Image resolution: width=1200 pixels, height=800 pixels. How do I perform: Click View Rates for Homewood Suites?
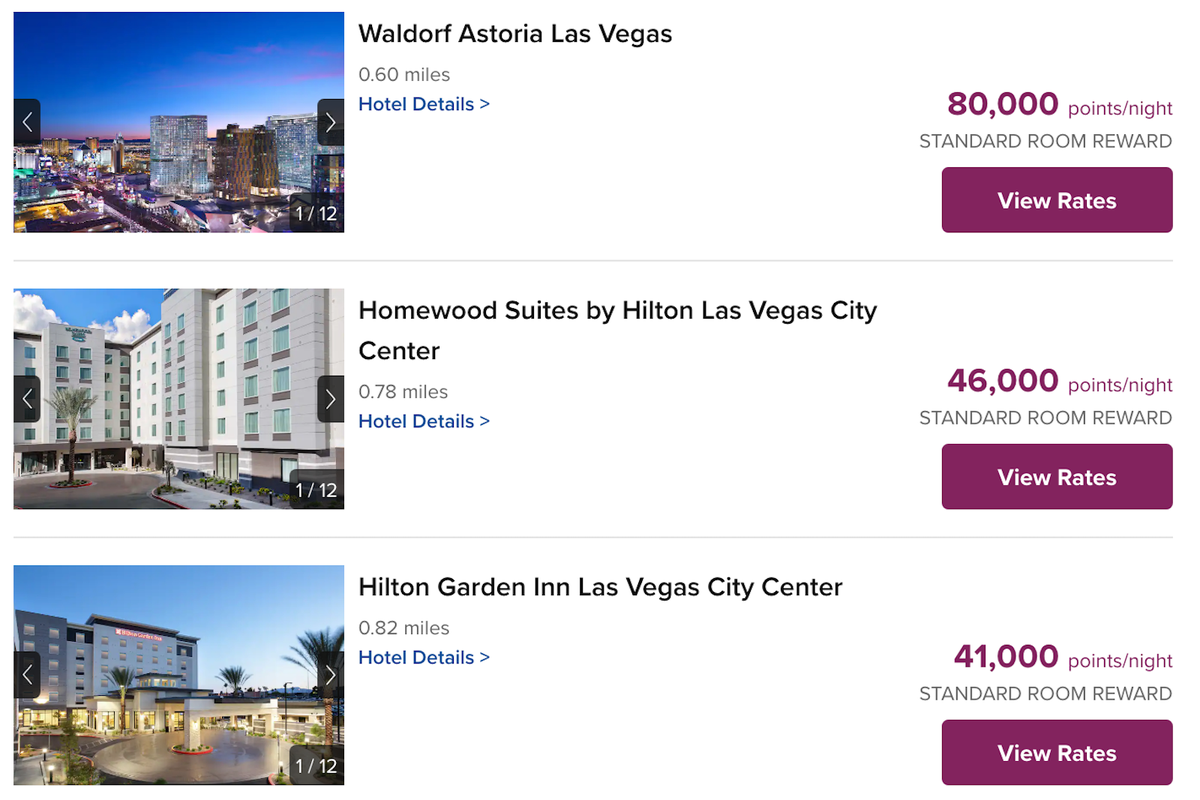[x=1056, y=477]
